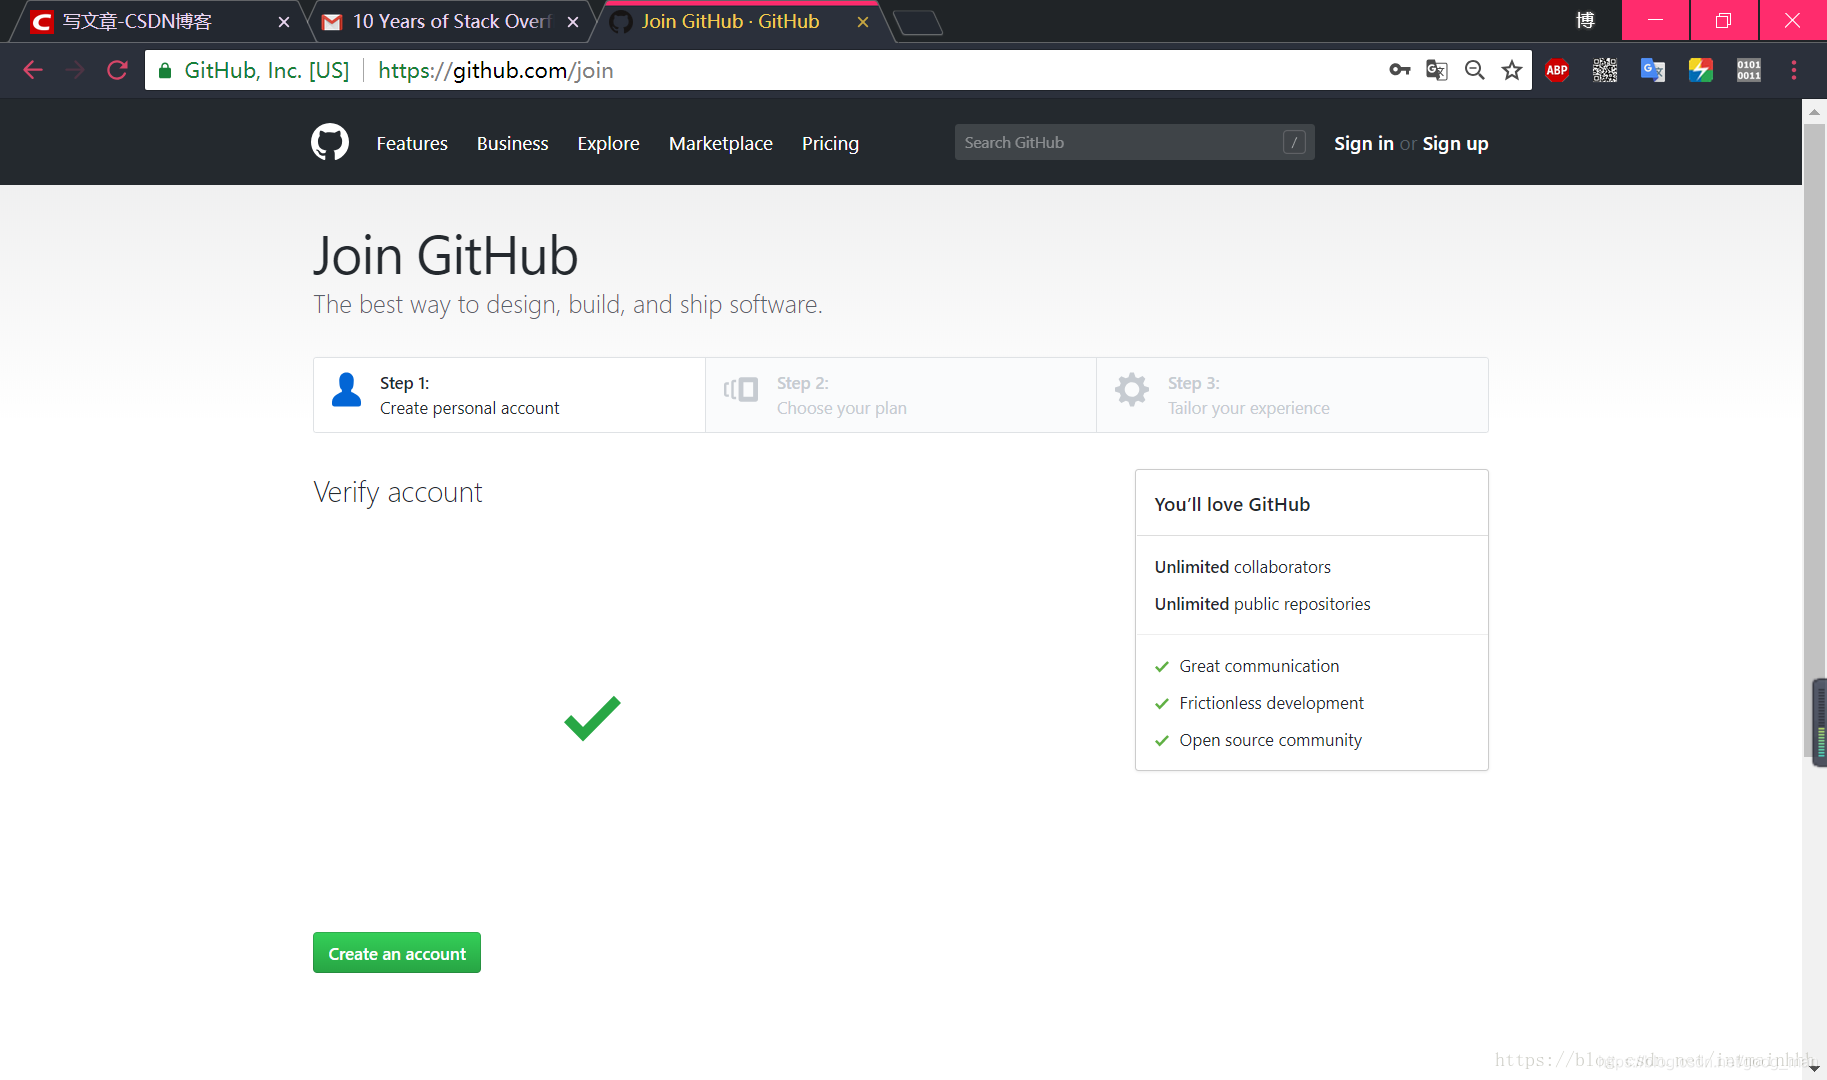
Task: Focus the Search GitHub field
Action: tap(1134, 142)
